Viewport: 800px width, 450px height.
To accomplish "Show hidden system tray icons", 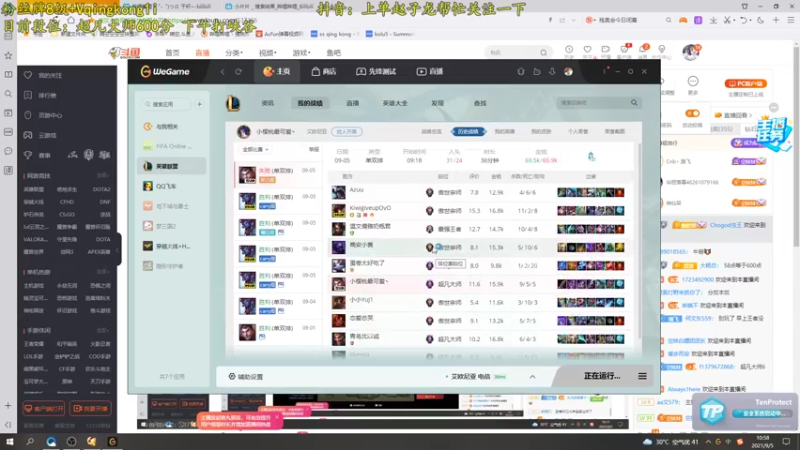I will click(x=708, y=442).
